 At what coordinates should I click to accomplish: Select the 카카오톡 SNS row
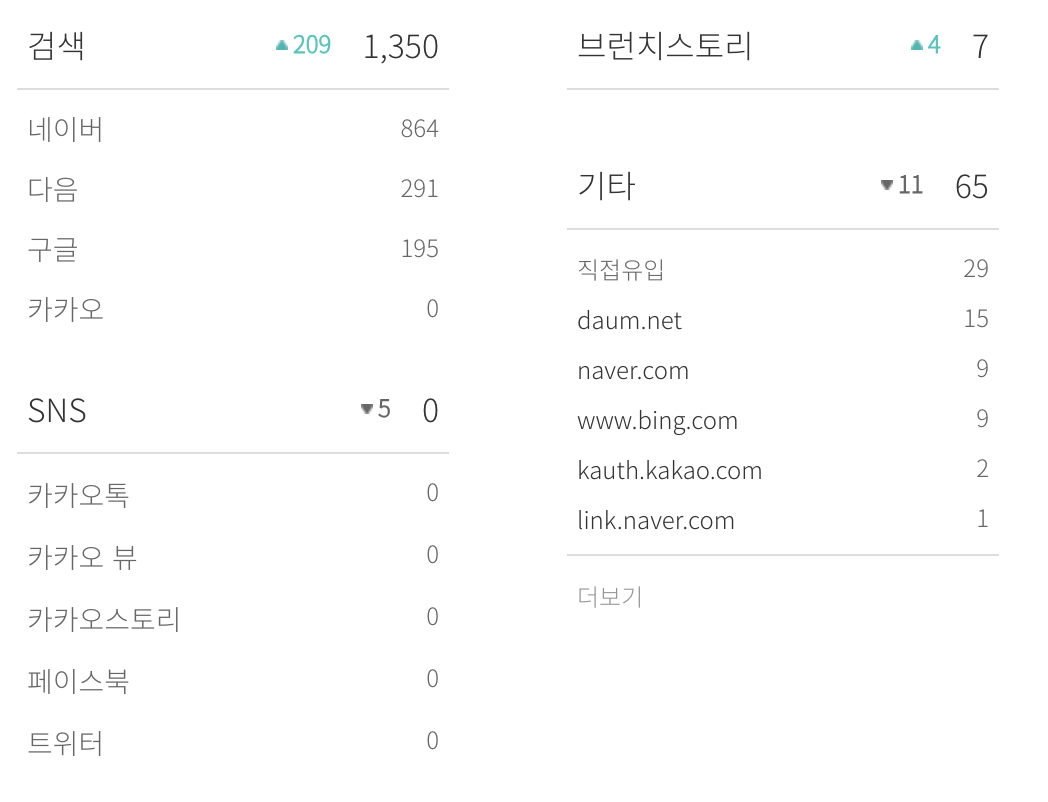[233, 494]
